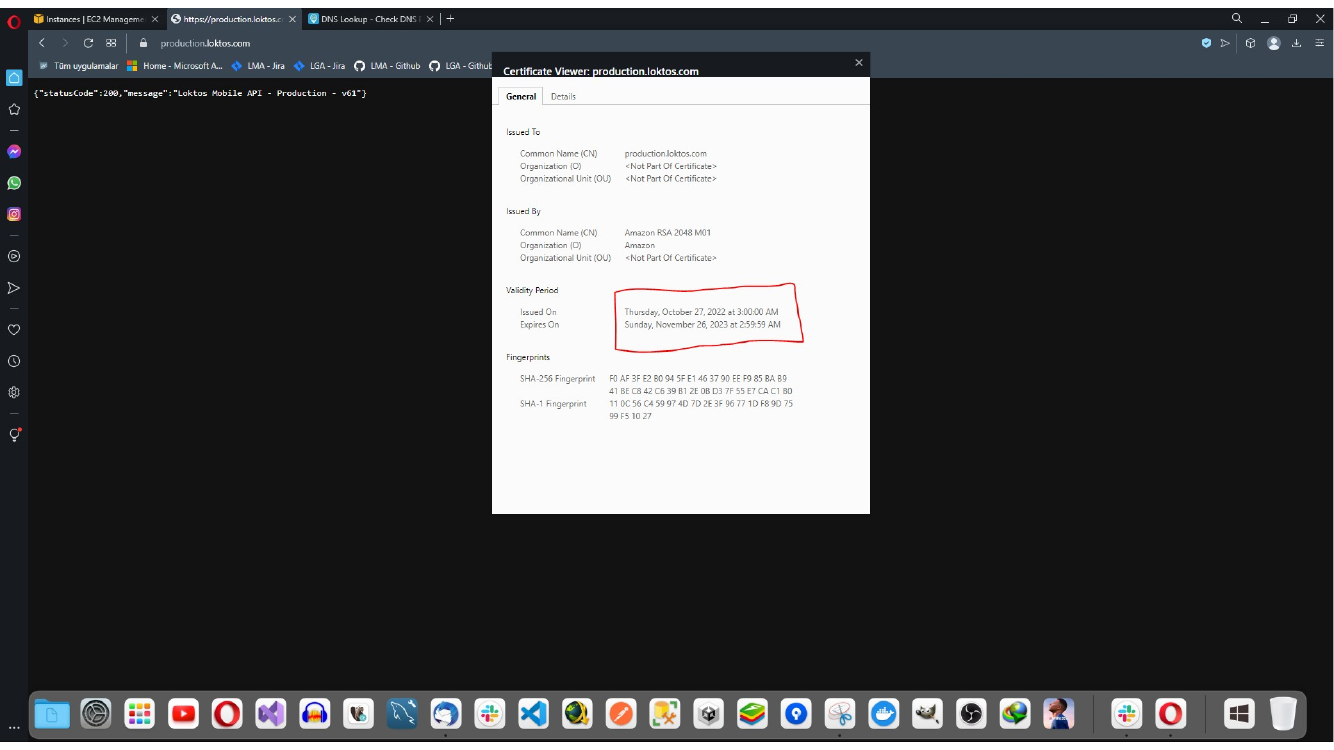The width and height of the screenshot is (1334, 750).
Task: Click the Windows Start icon in dock
Action: (x=1239, y=713)
